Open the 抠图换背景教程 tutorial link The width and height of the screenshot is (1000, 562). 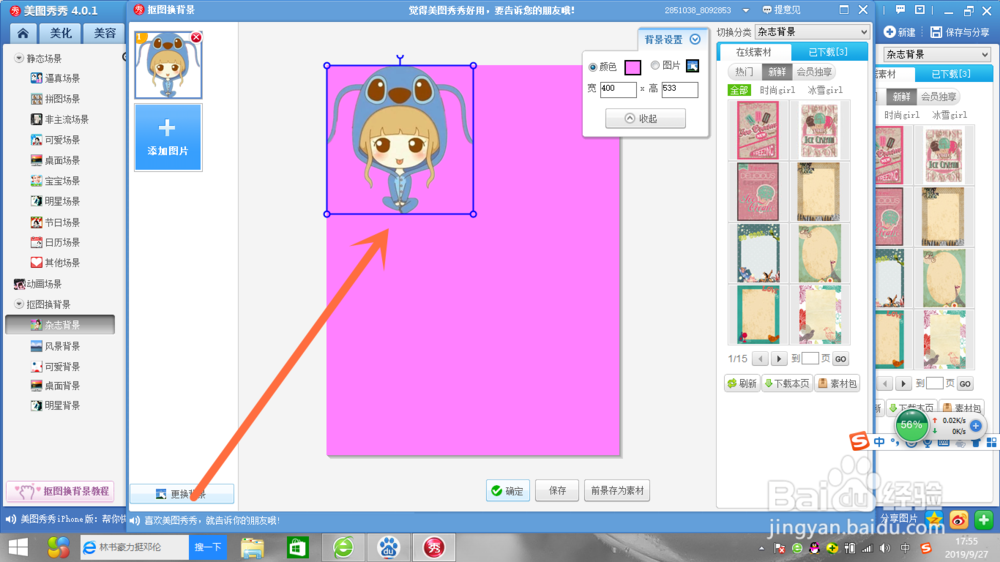61,491
